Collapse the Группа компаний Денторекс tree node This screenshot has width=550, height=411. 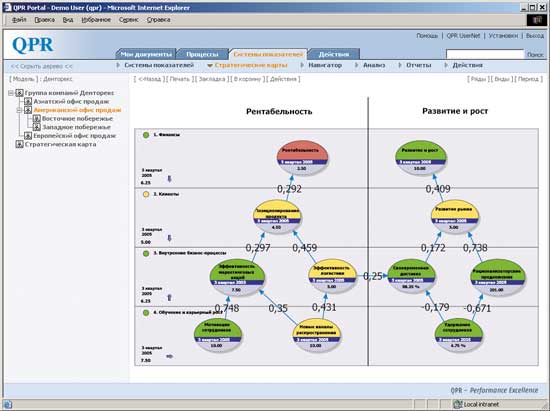(x=11, y=93)
